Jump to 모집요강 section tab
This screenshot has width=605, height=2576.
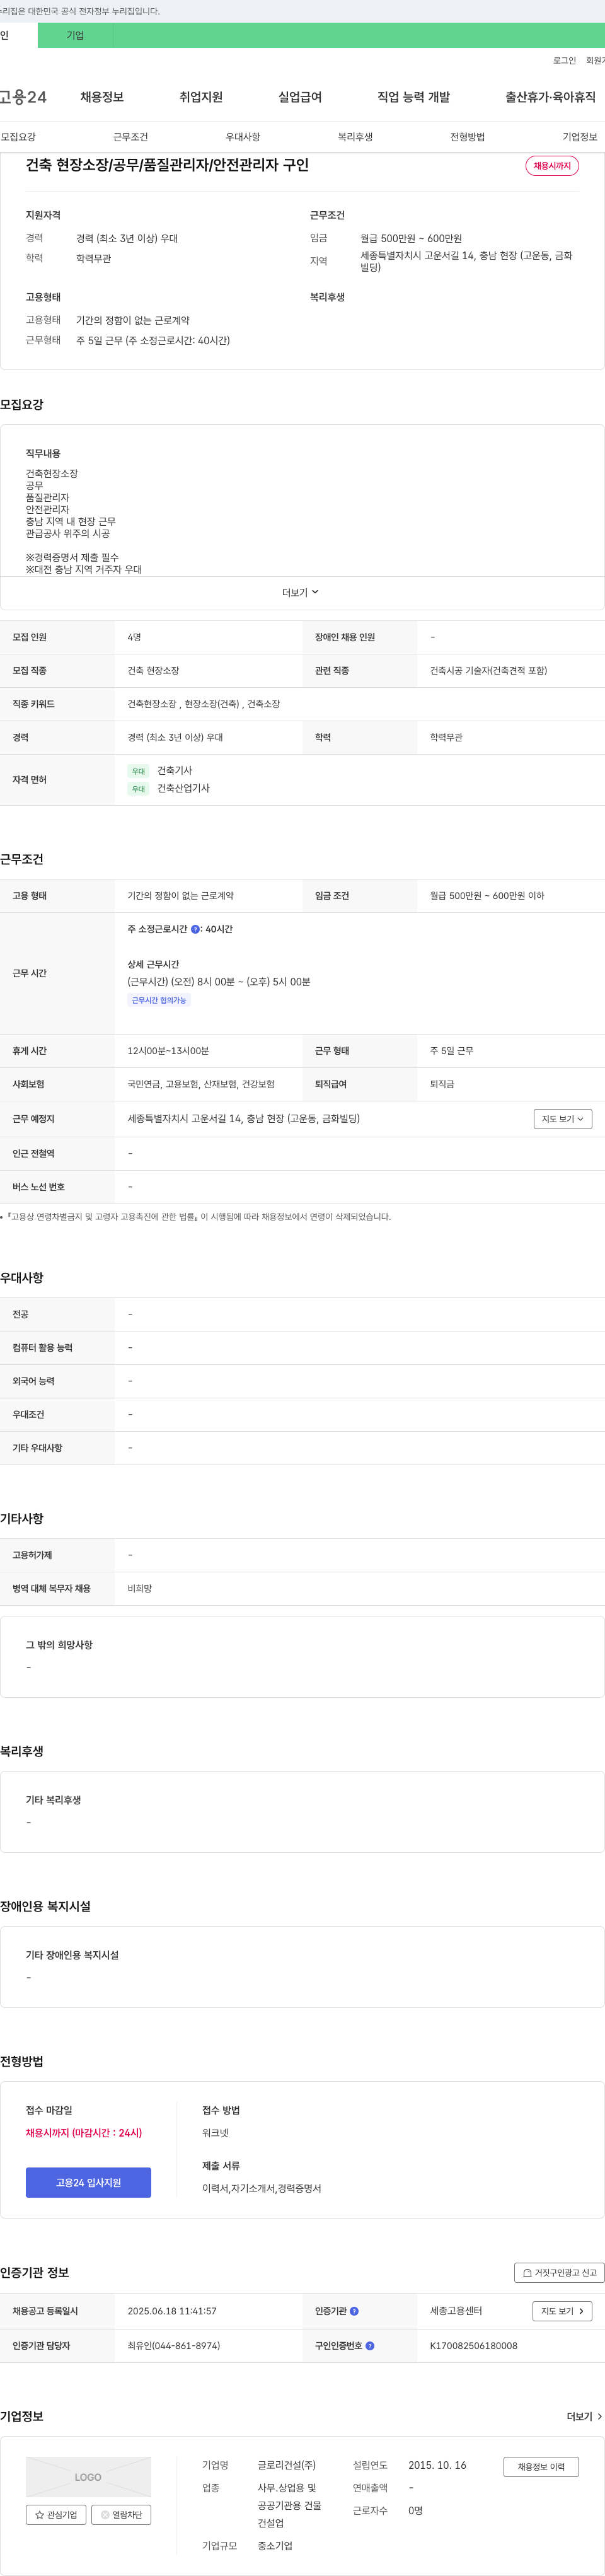pyautogui.click(x=18, y=137)
